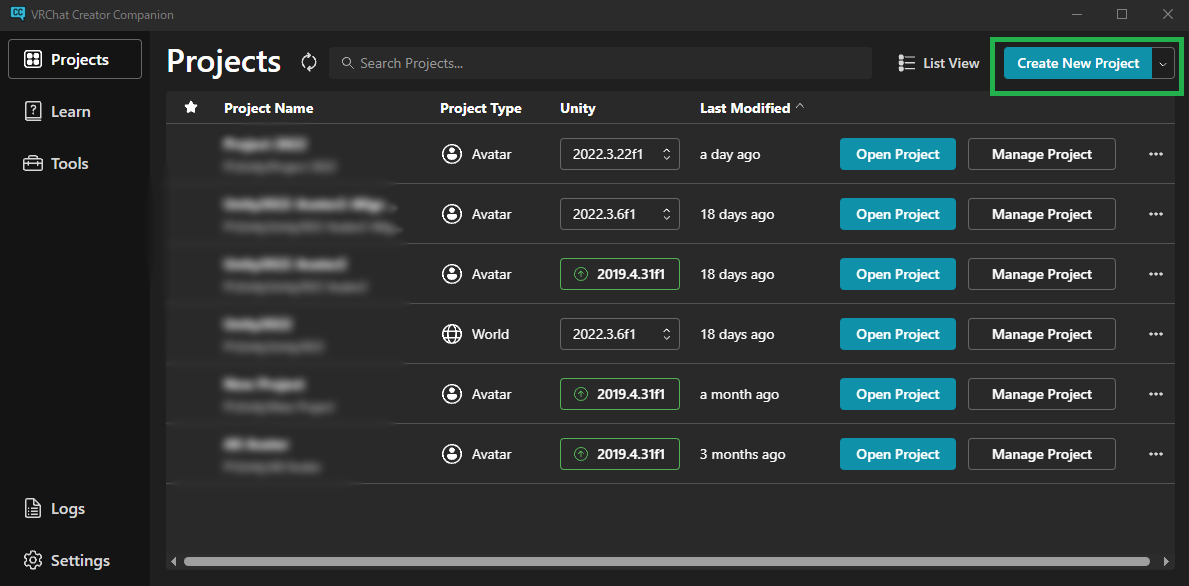Image resolution: width=1189 pixels, height=586 pixels.
Task: Manage the Avatar project using Unity 2022.3.6f1
Action: tap(1042, 214)
